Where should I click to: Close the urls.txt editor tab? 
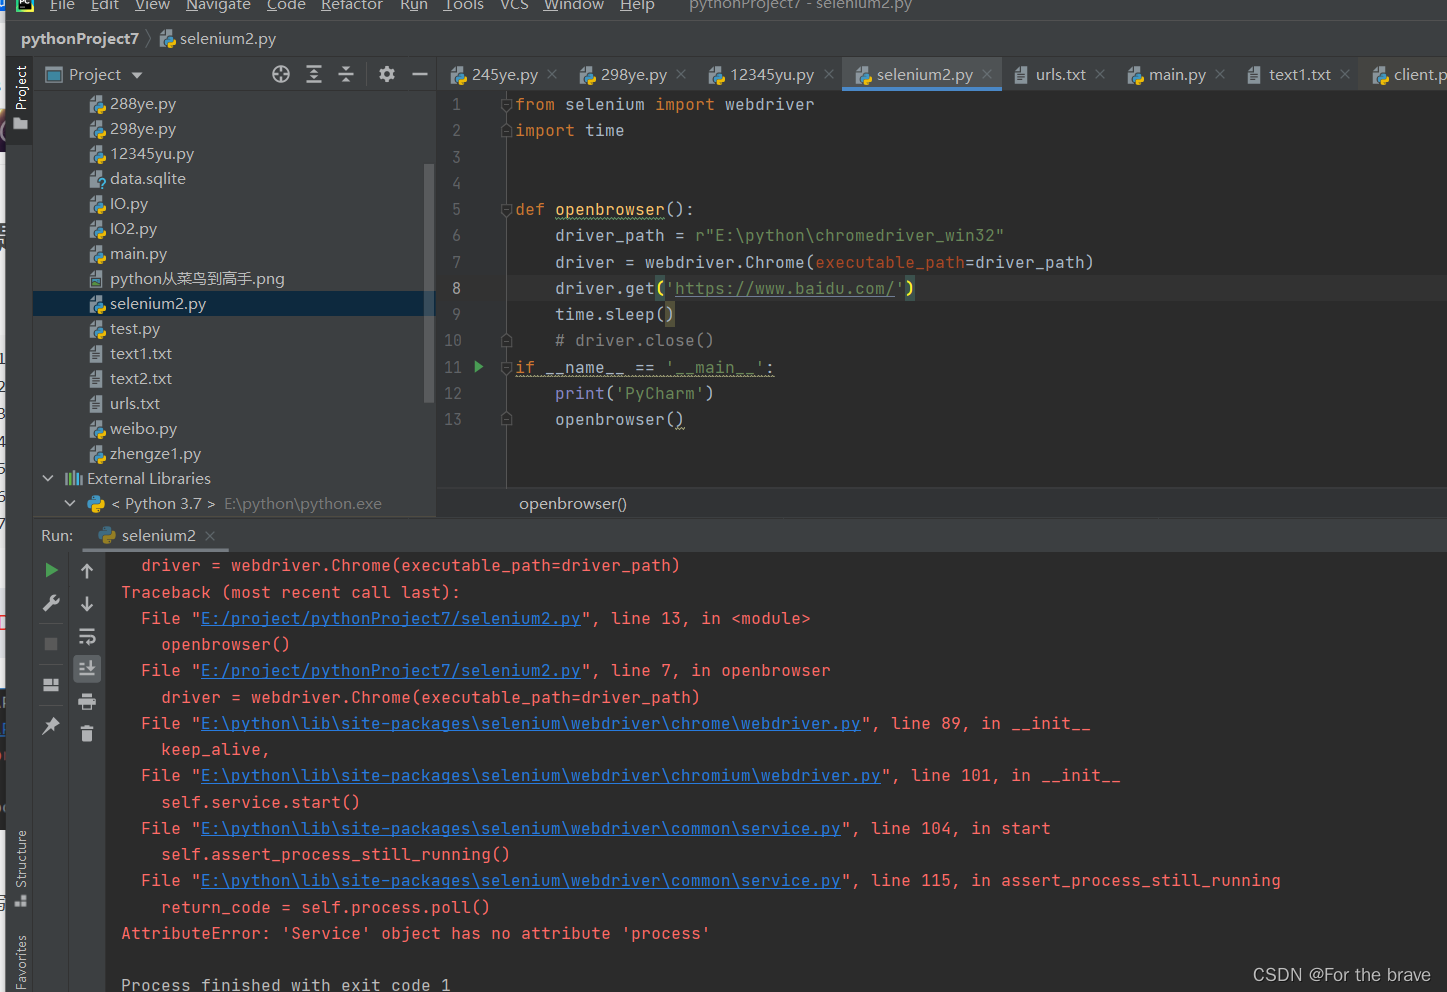click(1100, 74)
